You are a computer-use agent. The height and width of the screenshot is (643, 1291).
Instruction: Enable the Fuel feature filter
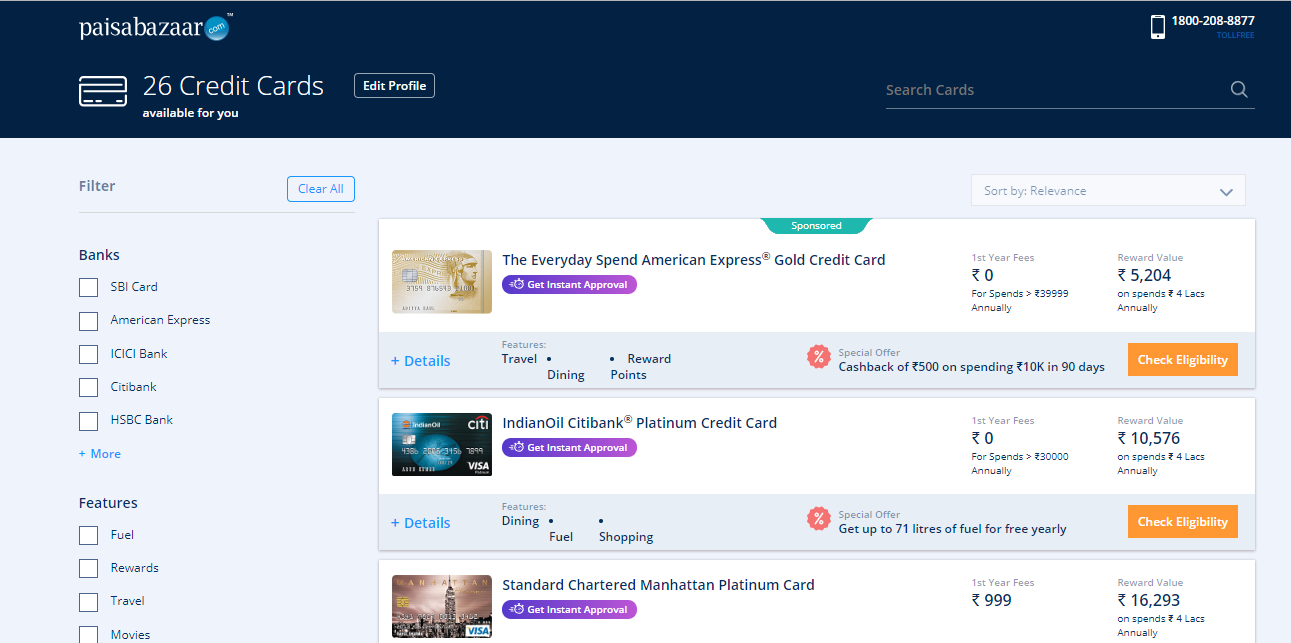tap(89, 536)
